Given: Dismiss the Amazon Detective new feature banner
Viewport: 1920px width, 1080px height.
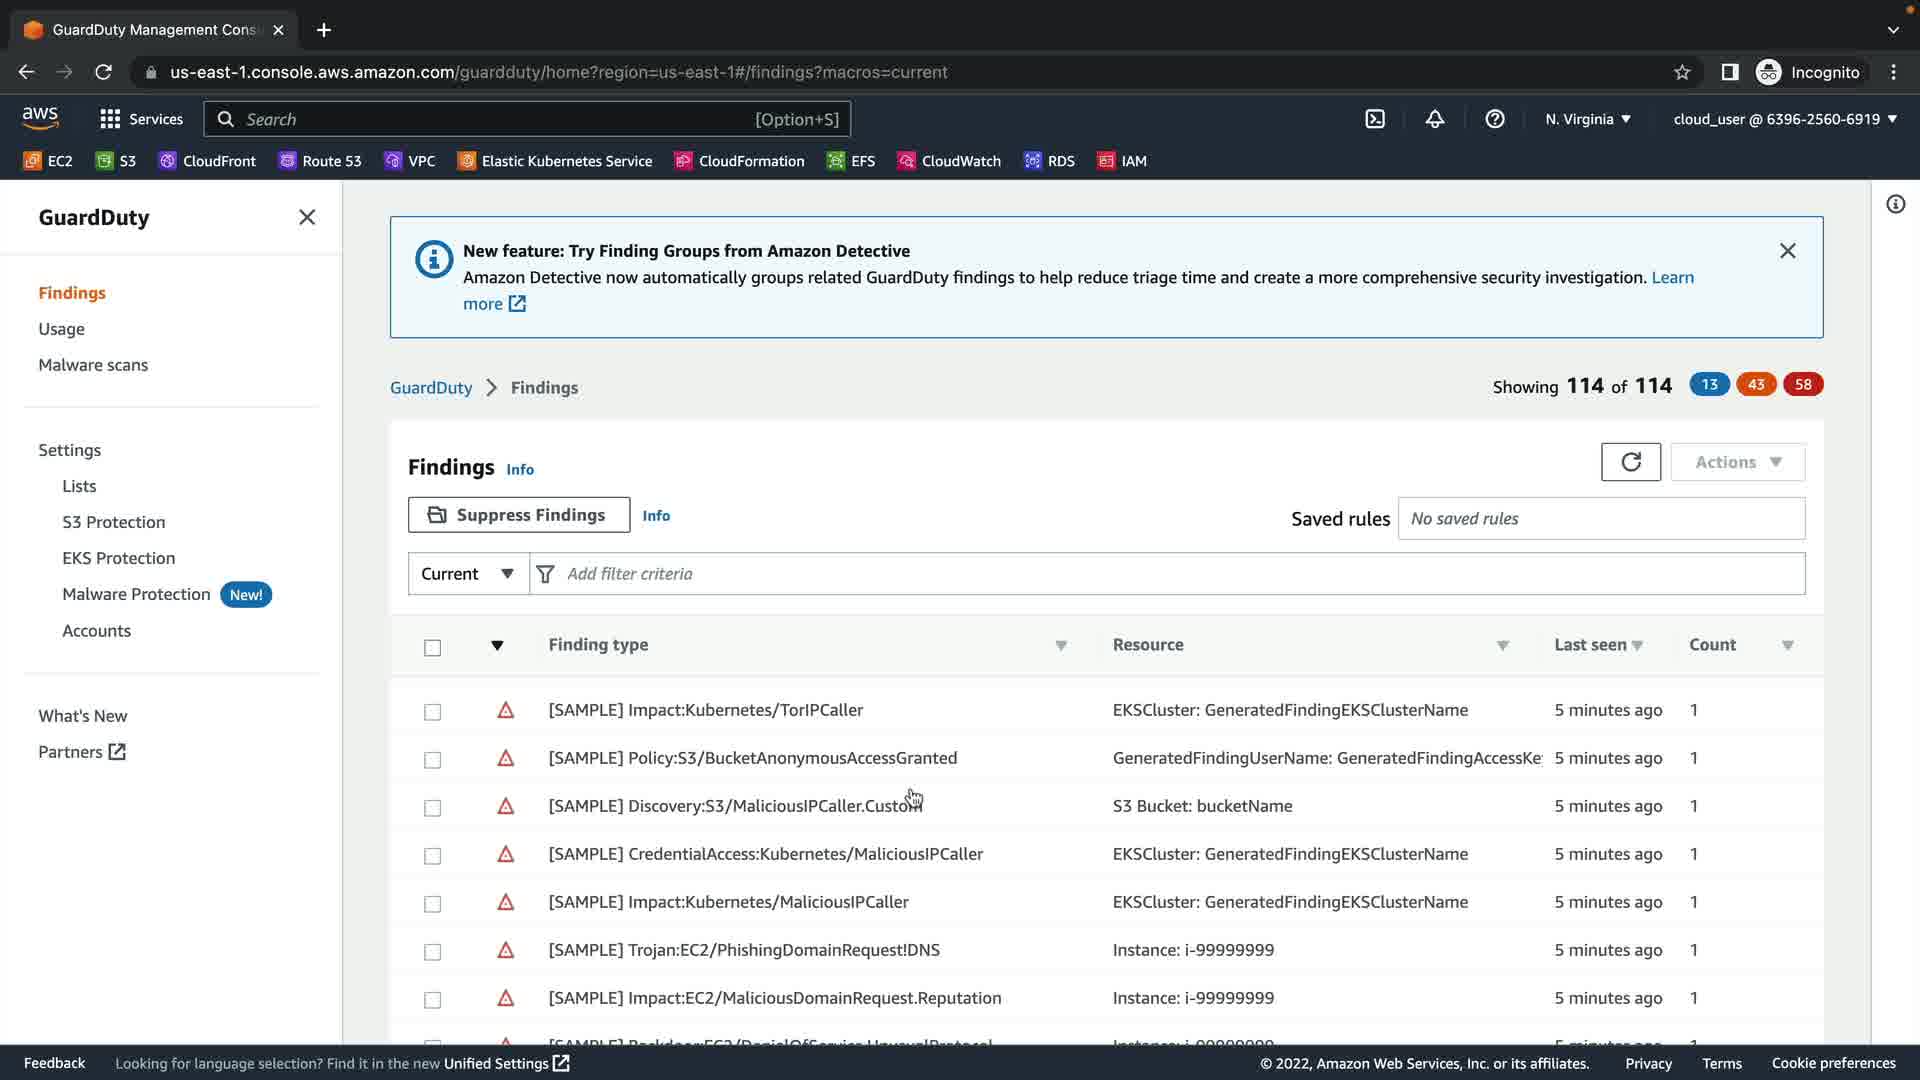Looking at the screenshot, I should 1787,251.
